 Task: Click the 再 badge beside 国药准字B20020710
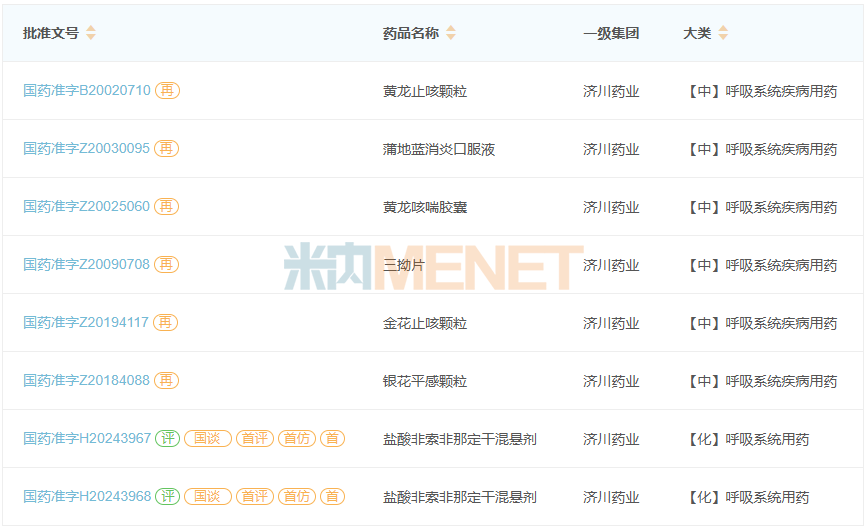(x=167, y=90)
